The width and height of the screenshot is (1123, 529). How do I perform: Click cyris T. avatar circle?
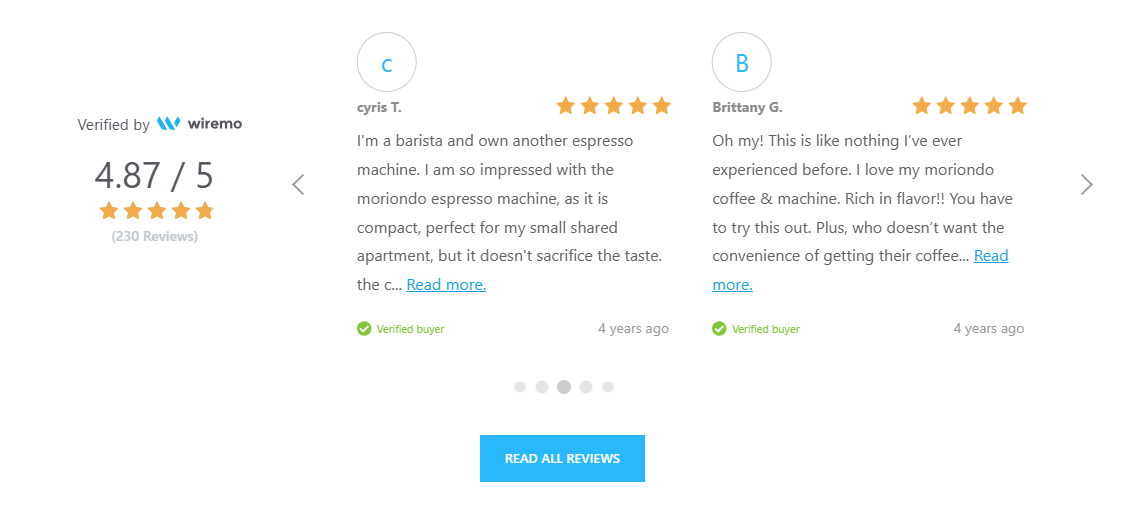387,62
